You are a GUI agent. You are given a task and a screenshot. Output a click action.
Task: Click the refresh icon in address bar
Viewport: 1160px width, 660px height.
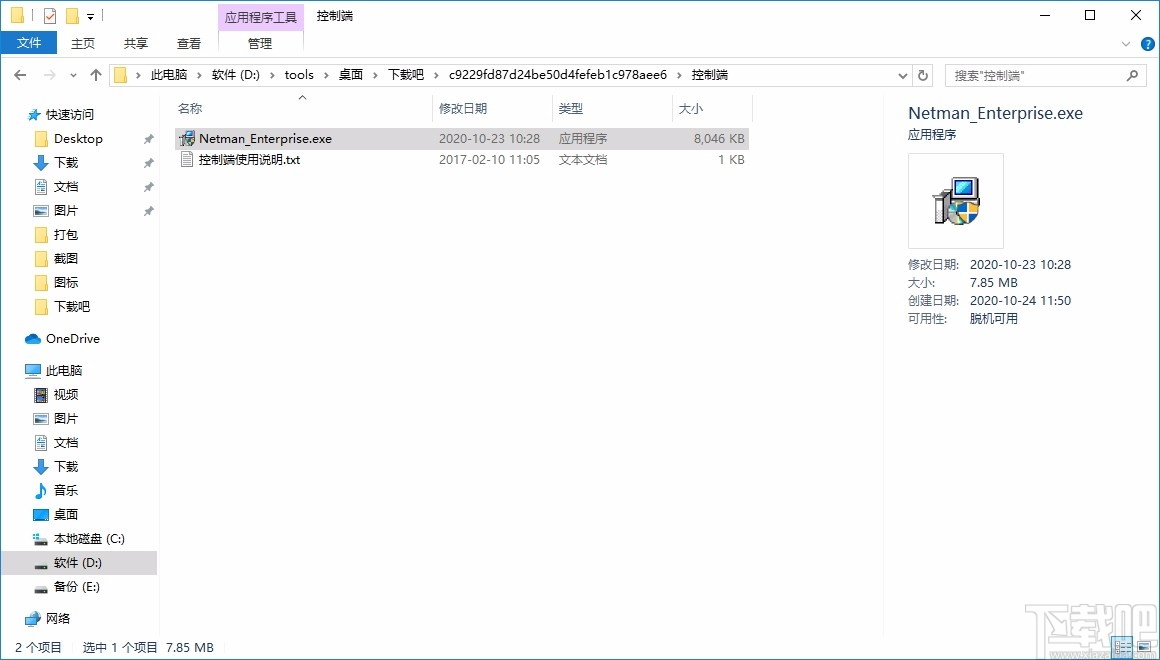[921, 74]
